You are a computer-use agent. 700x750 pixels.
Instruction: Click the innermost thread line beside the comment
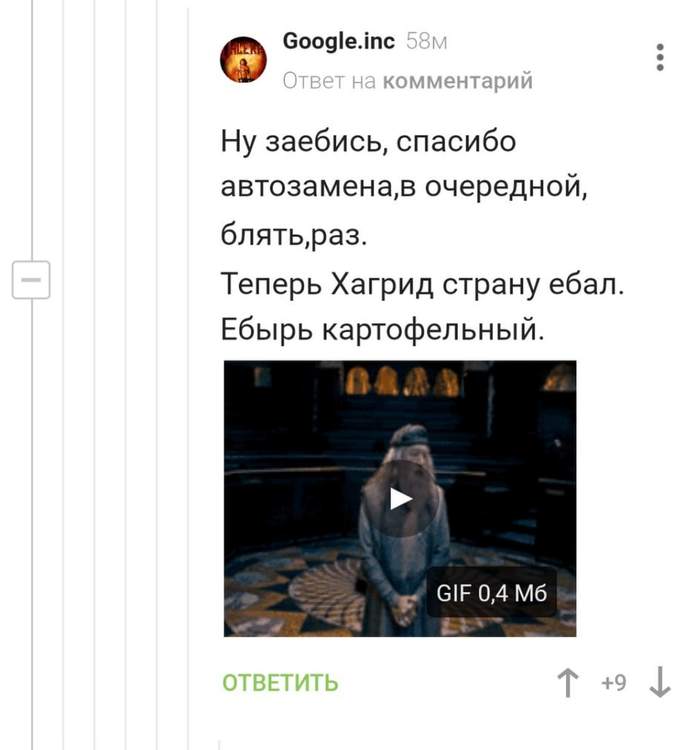pos(188,375)
